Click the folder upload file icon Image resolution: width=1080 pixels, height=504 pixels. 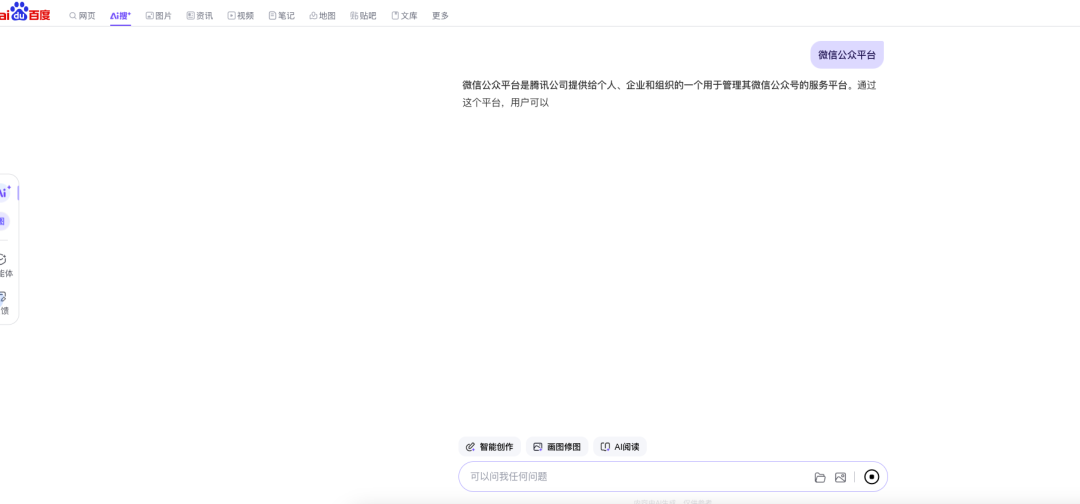click(820, 477)
